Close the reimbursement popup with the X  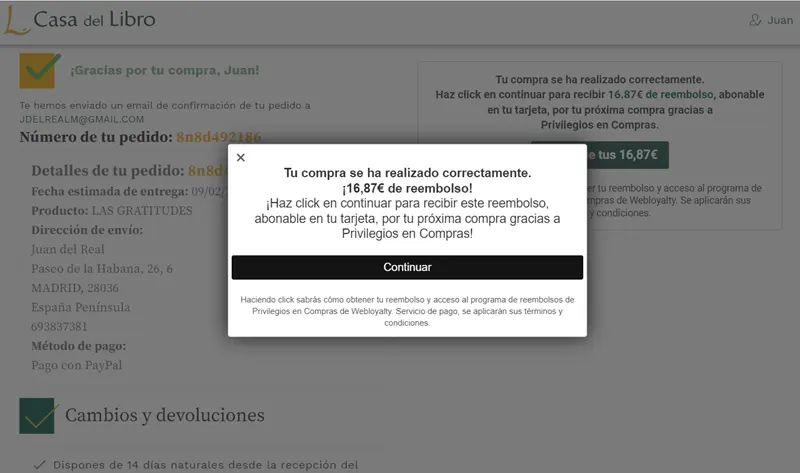click(x=240, y=158)
